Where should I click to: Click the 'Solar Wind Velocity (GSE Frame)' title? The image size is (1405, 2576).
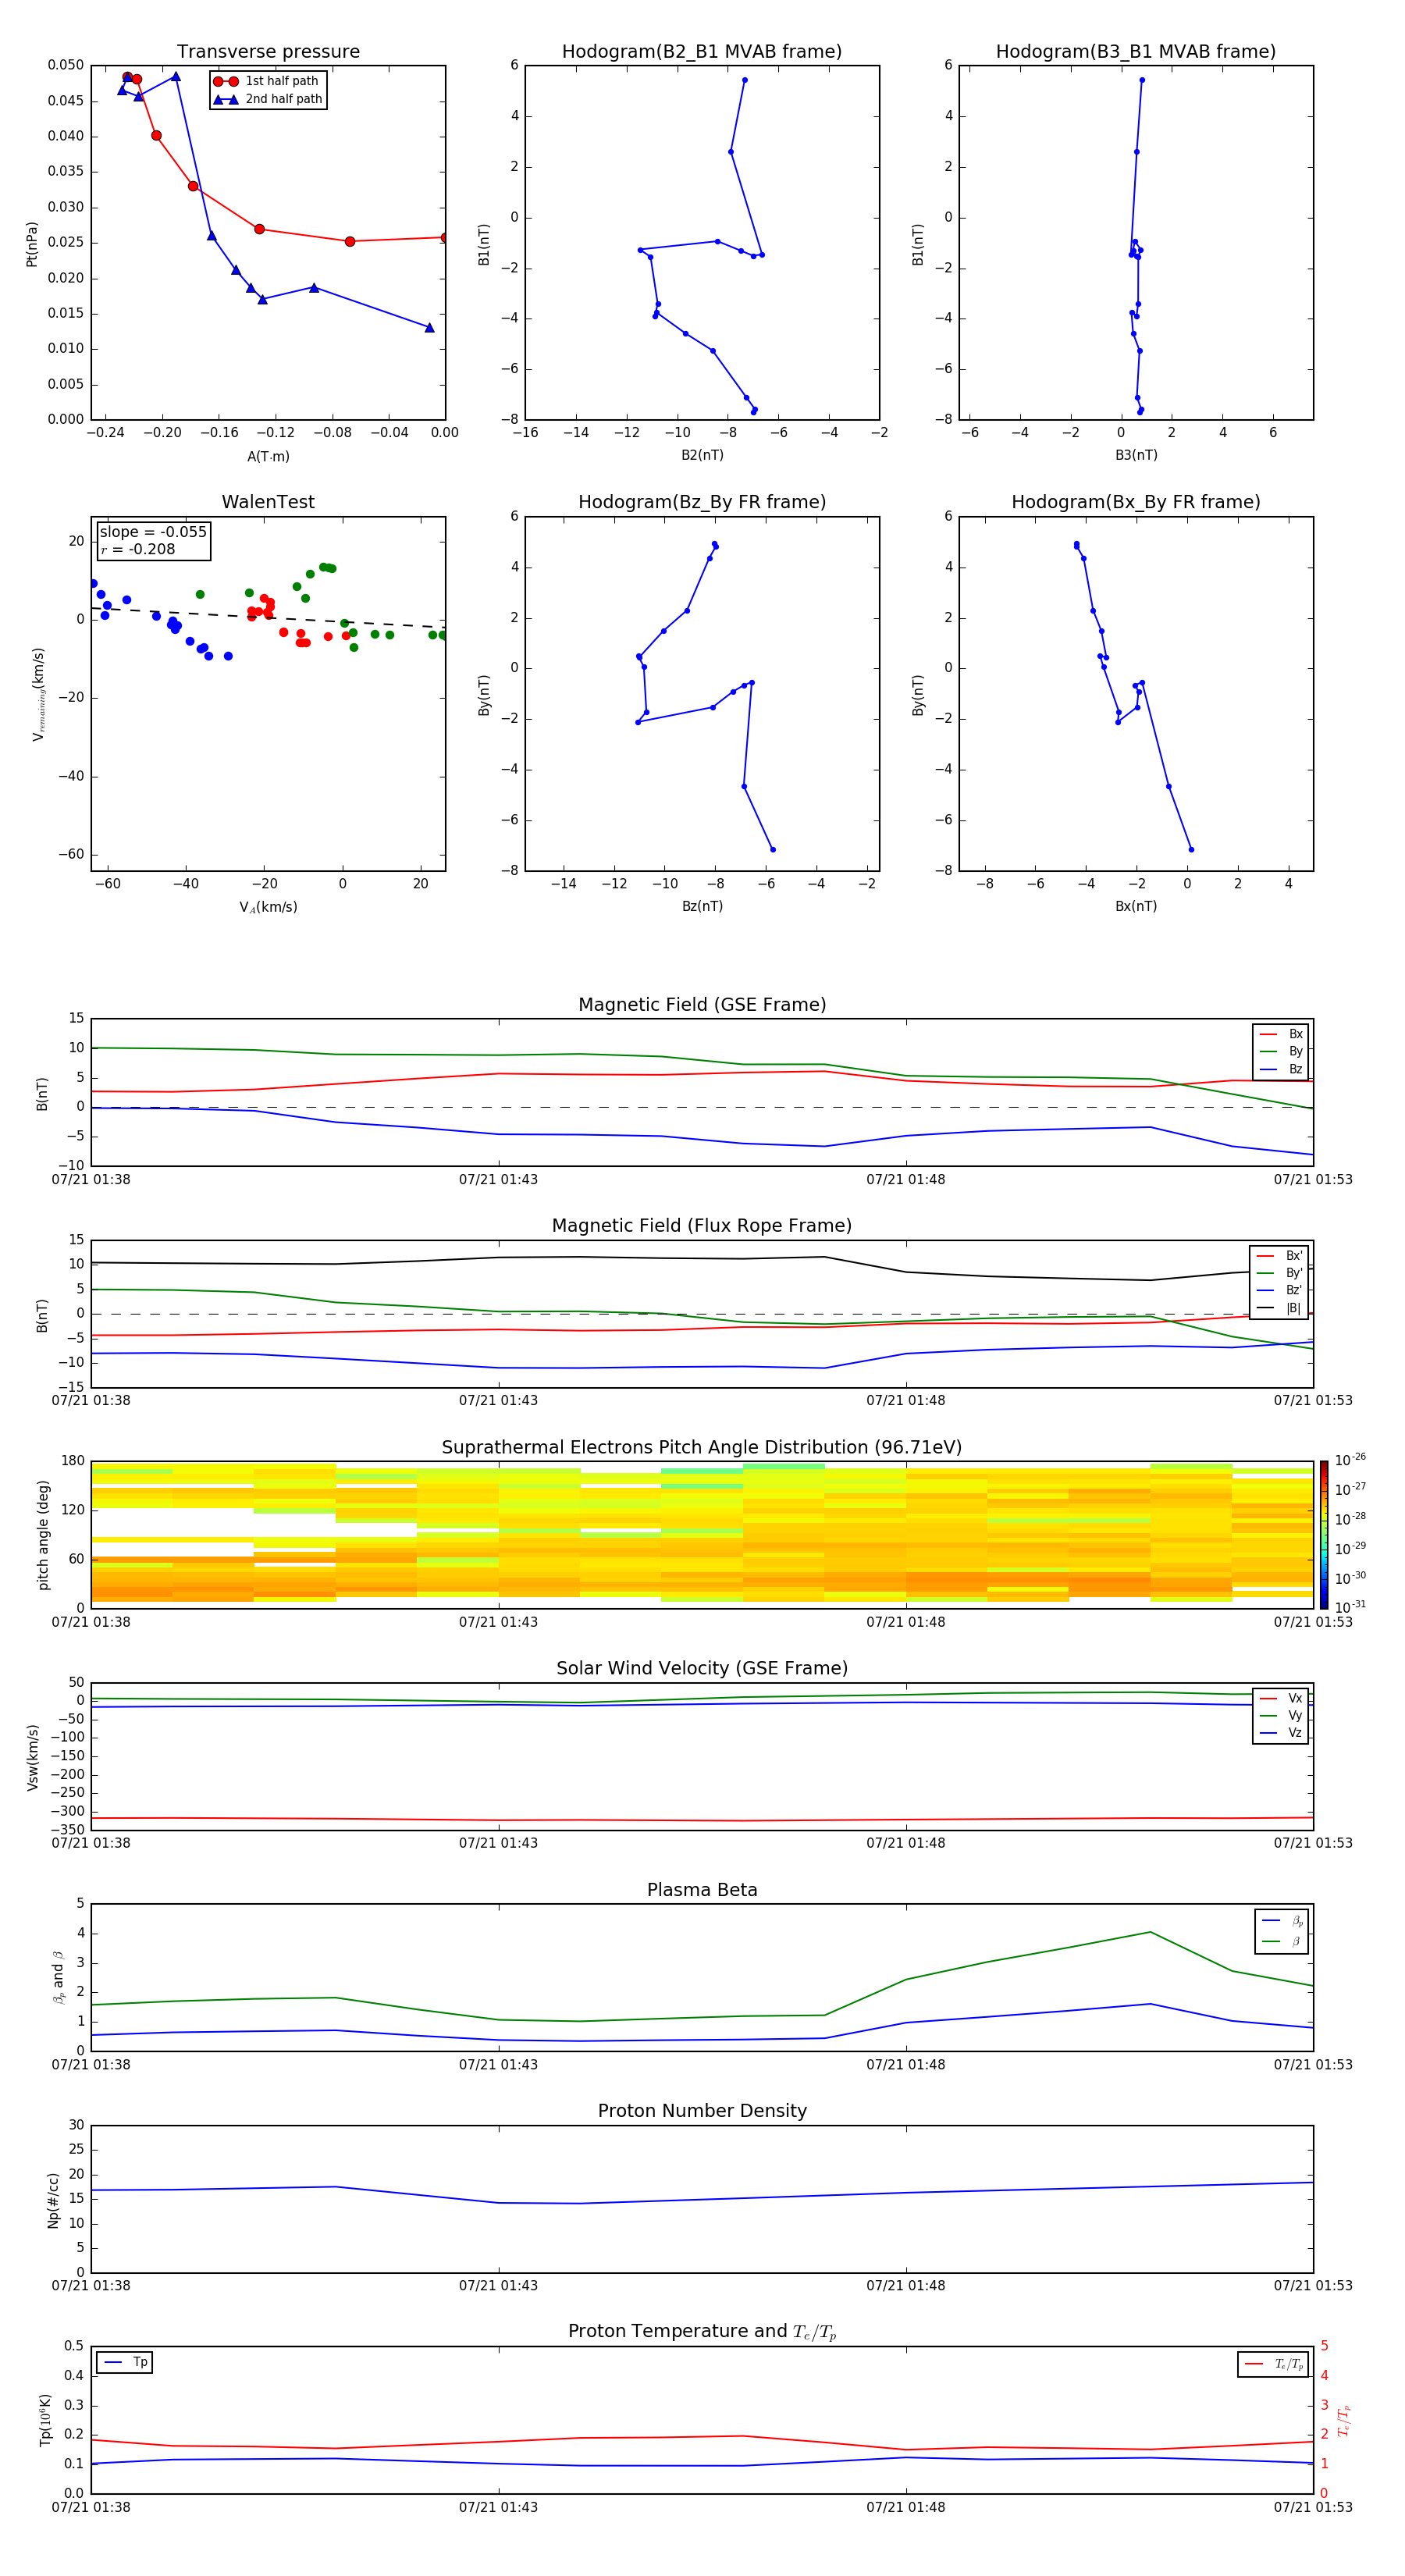(702, 1668)
